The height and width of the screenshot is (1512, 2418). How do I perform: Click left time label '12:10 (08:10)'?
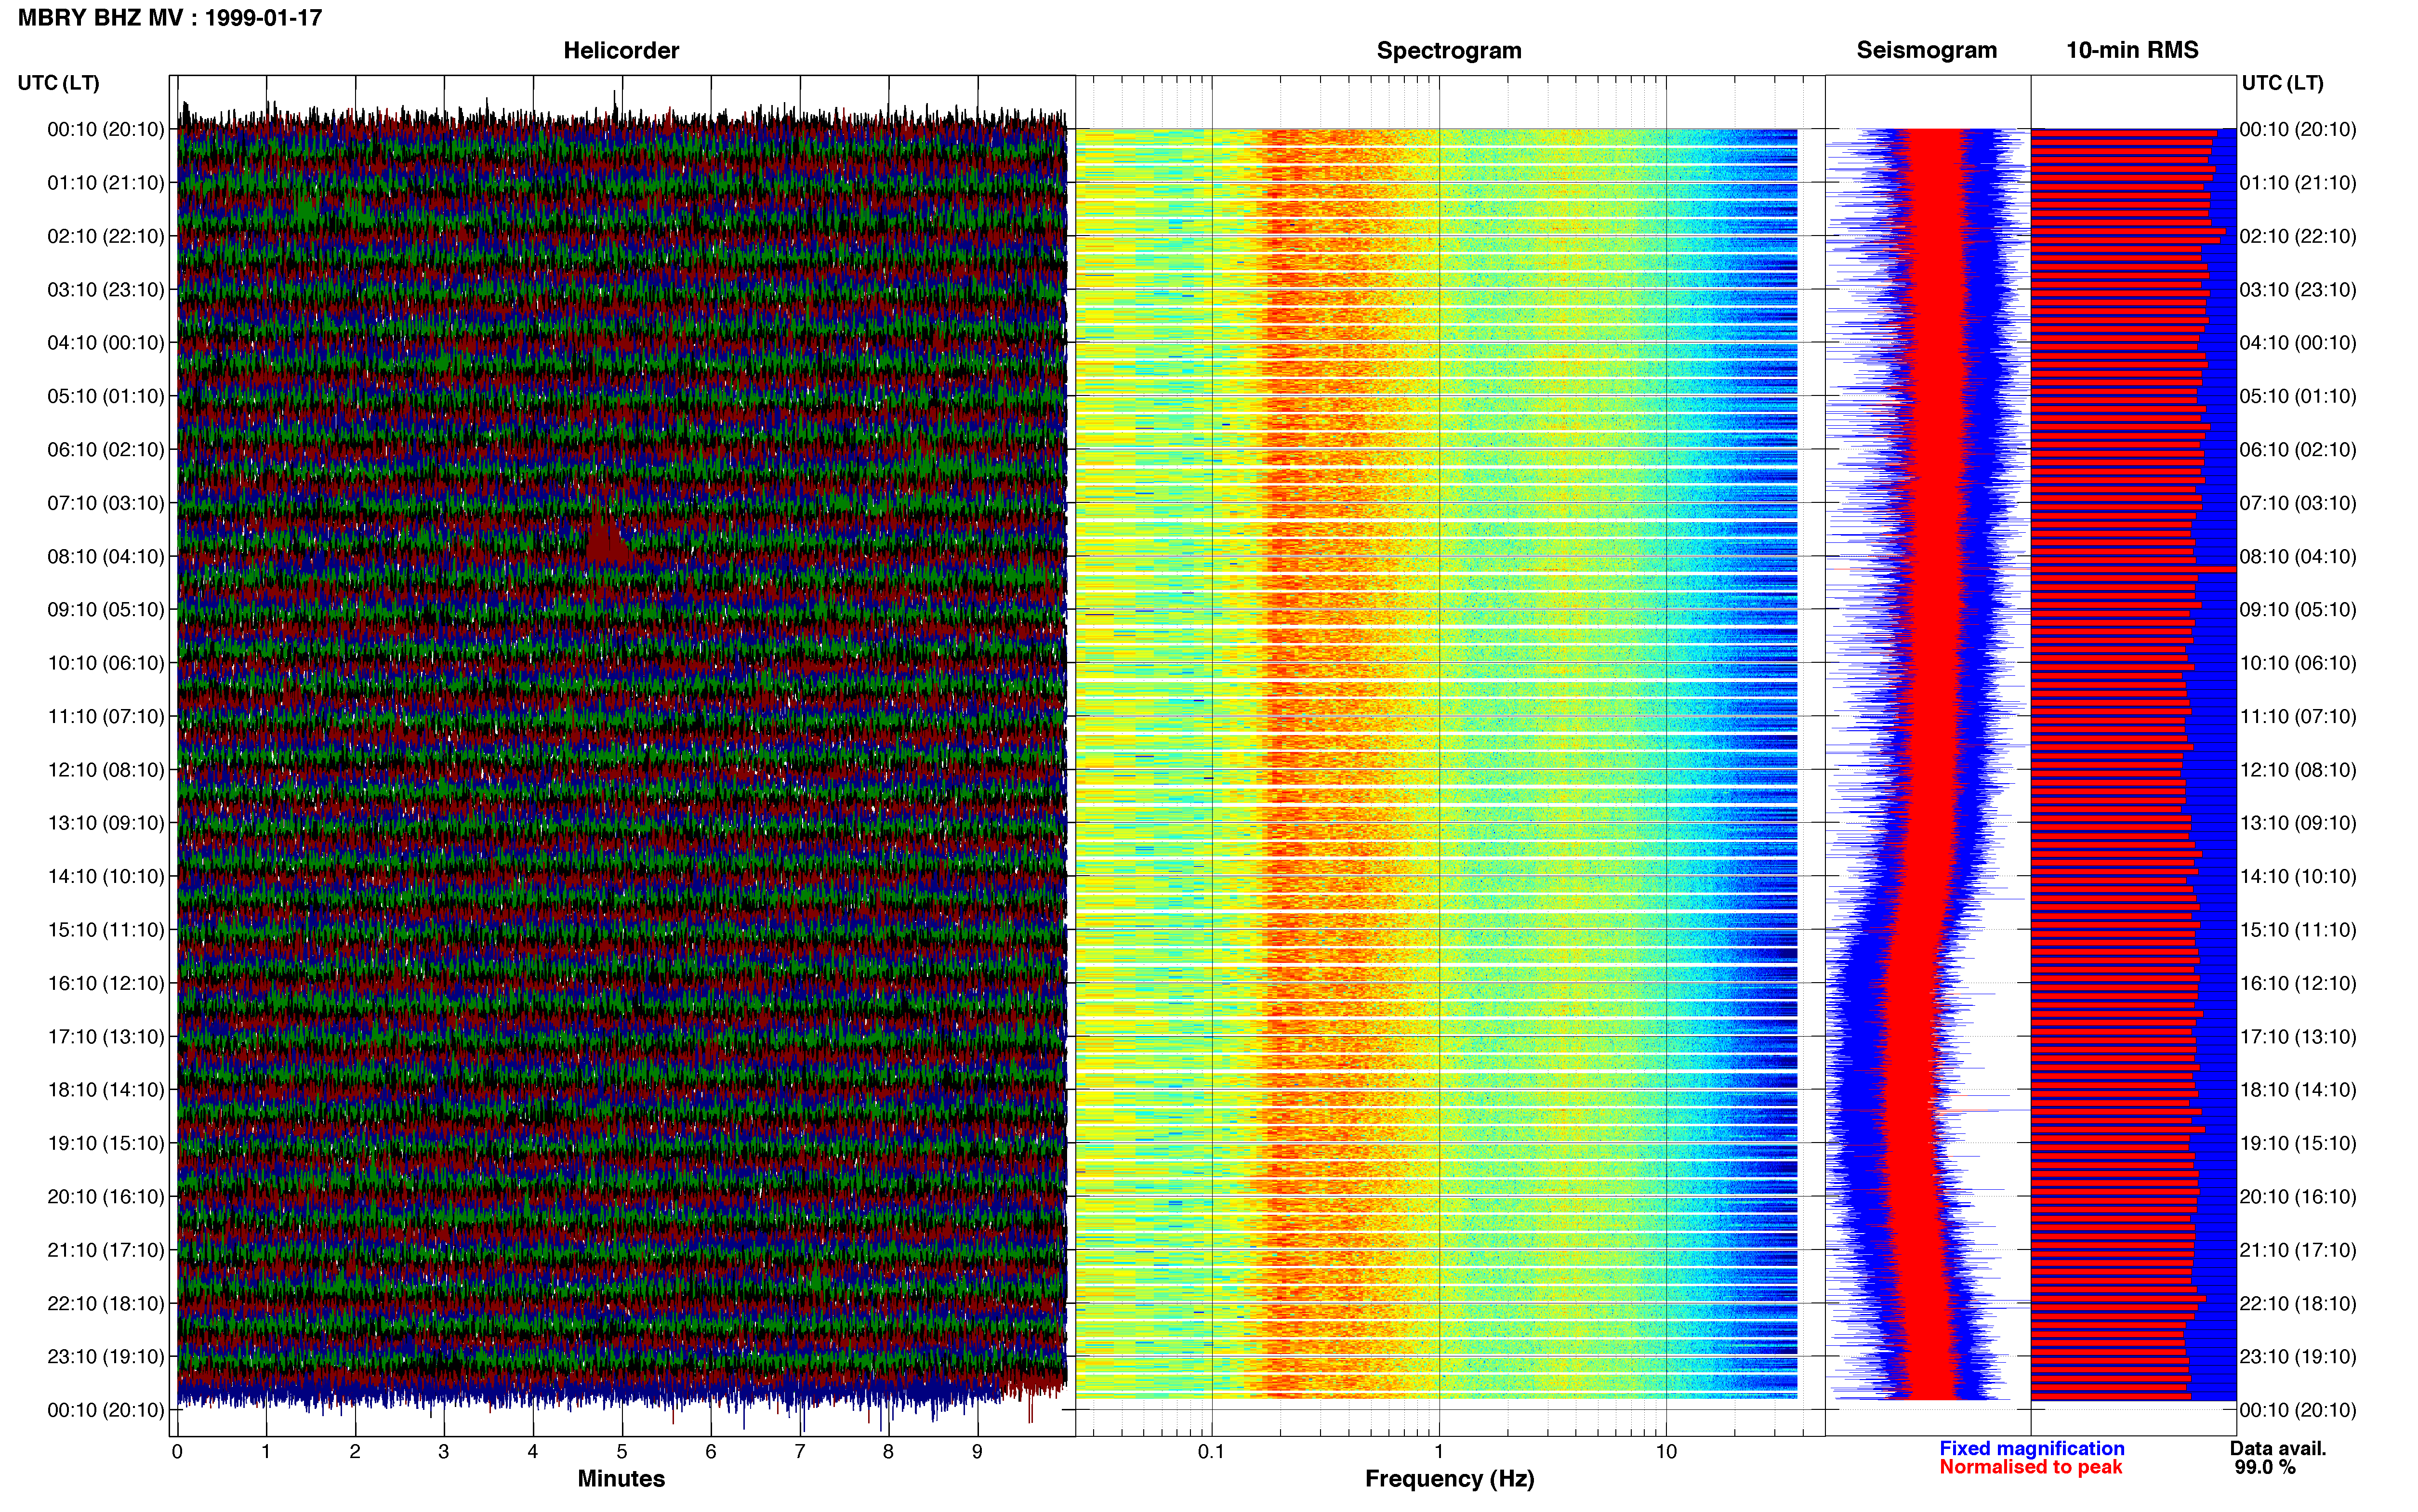[x=106, y=770]
